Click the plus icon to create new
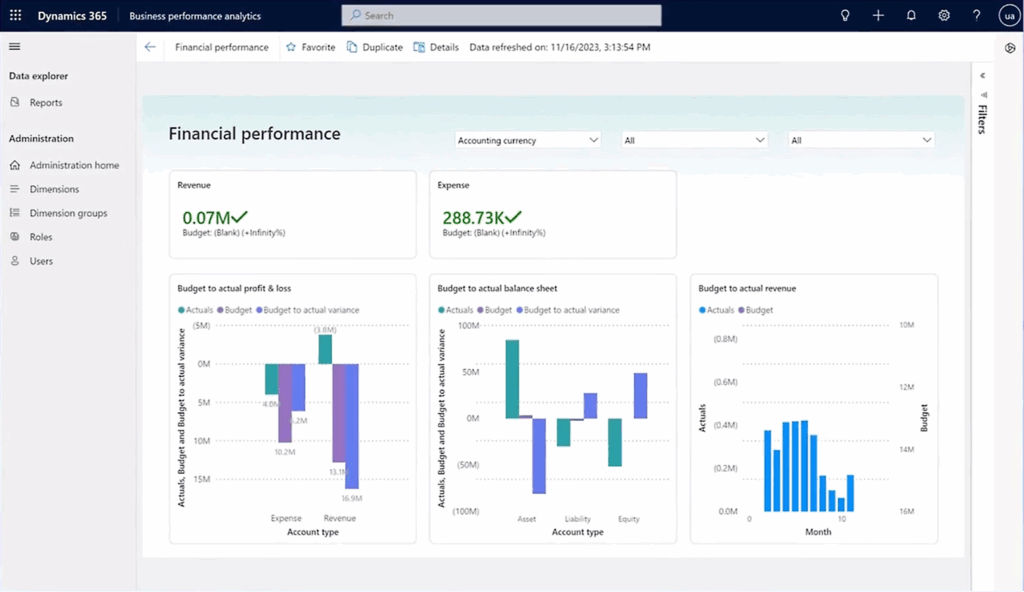This screenshot has width=1024, height=592. [877, 15]
